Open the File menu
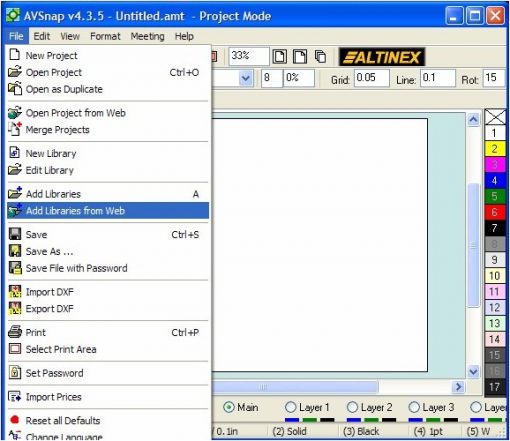This screenshot has width=510, height=441. pyautogui.click(x=16, y=36)
